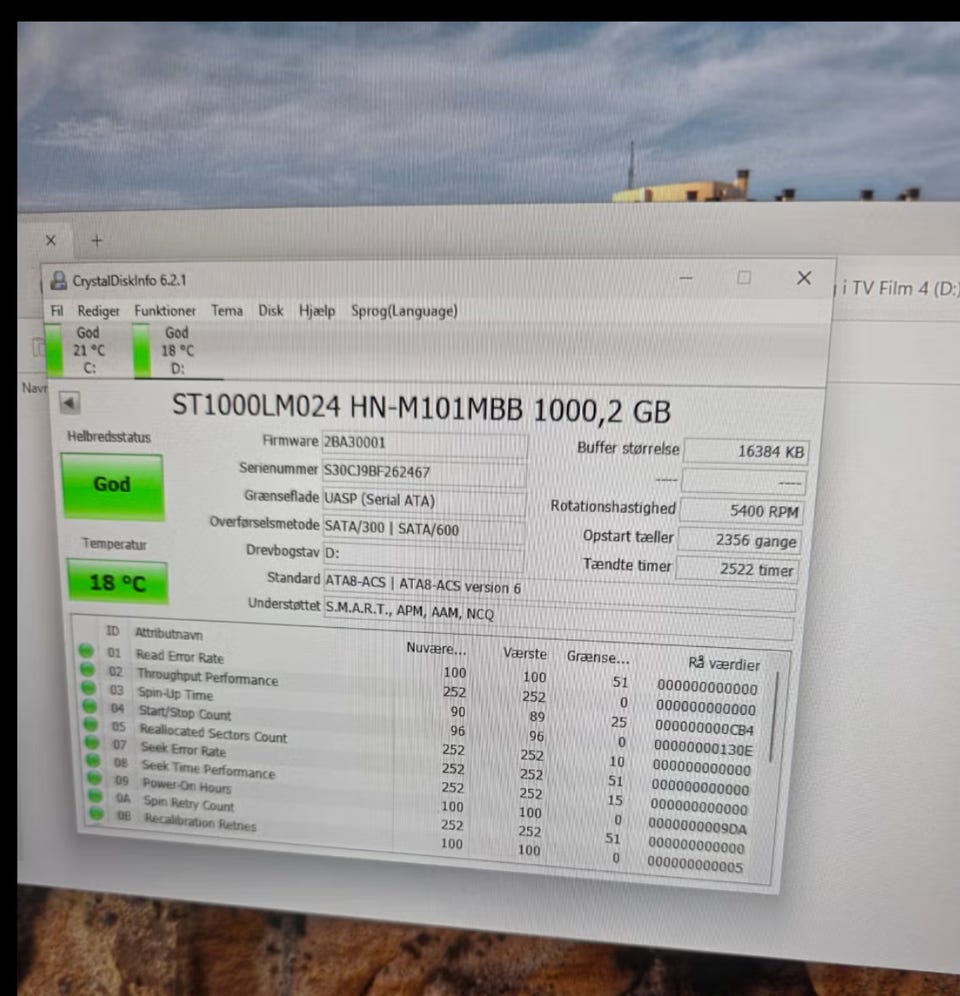Click the Buffer størrelse value 16384 KB
The width and height of the screenshot is (960, 996).
747,451
